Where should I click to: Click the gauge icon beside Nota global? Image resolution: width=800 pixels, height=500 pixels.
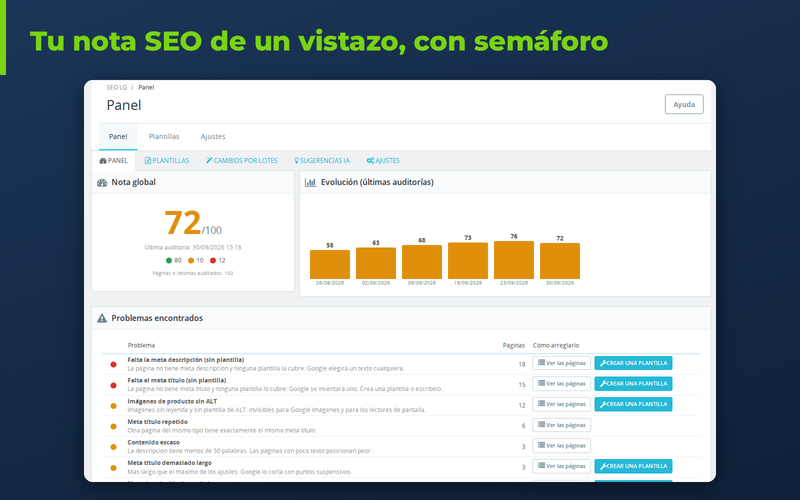102,182
